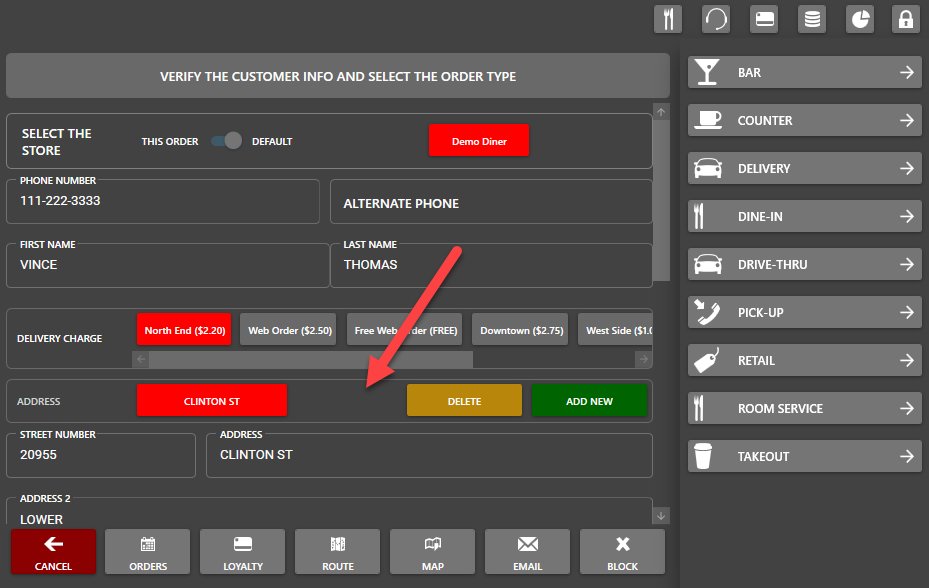Click the Delete address button
The width and height of the screenshot is (929, 588).
click(464, 401)
